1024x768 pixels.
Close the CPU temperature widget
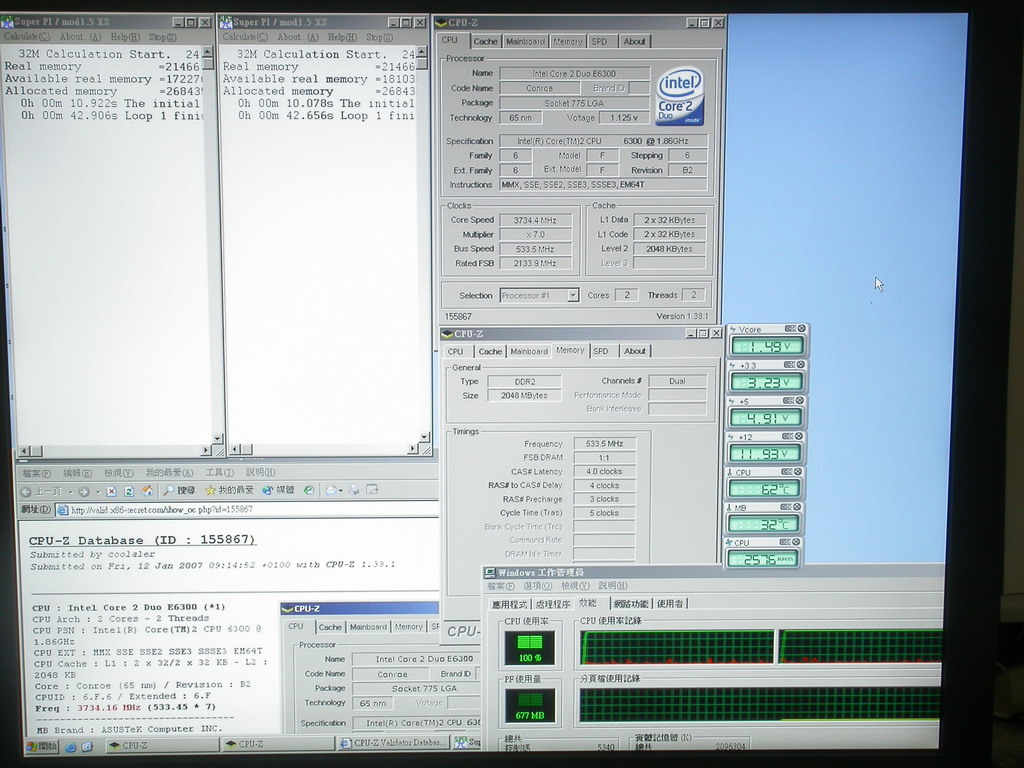tap(798, 471)
